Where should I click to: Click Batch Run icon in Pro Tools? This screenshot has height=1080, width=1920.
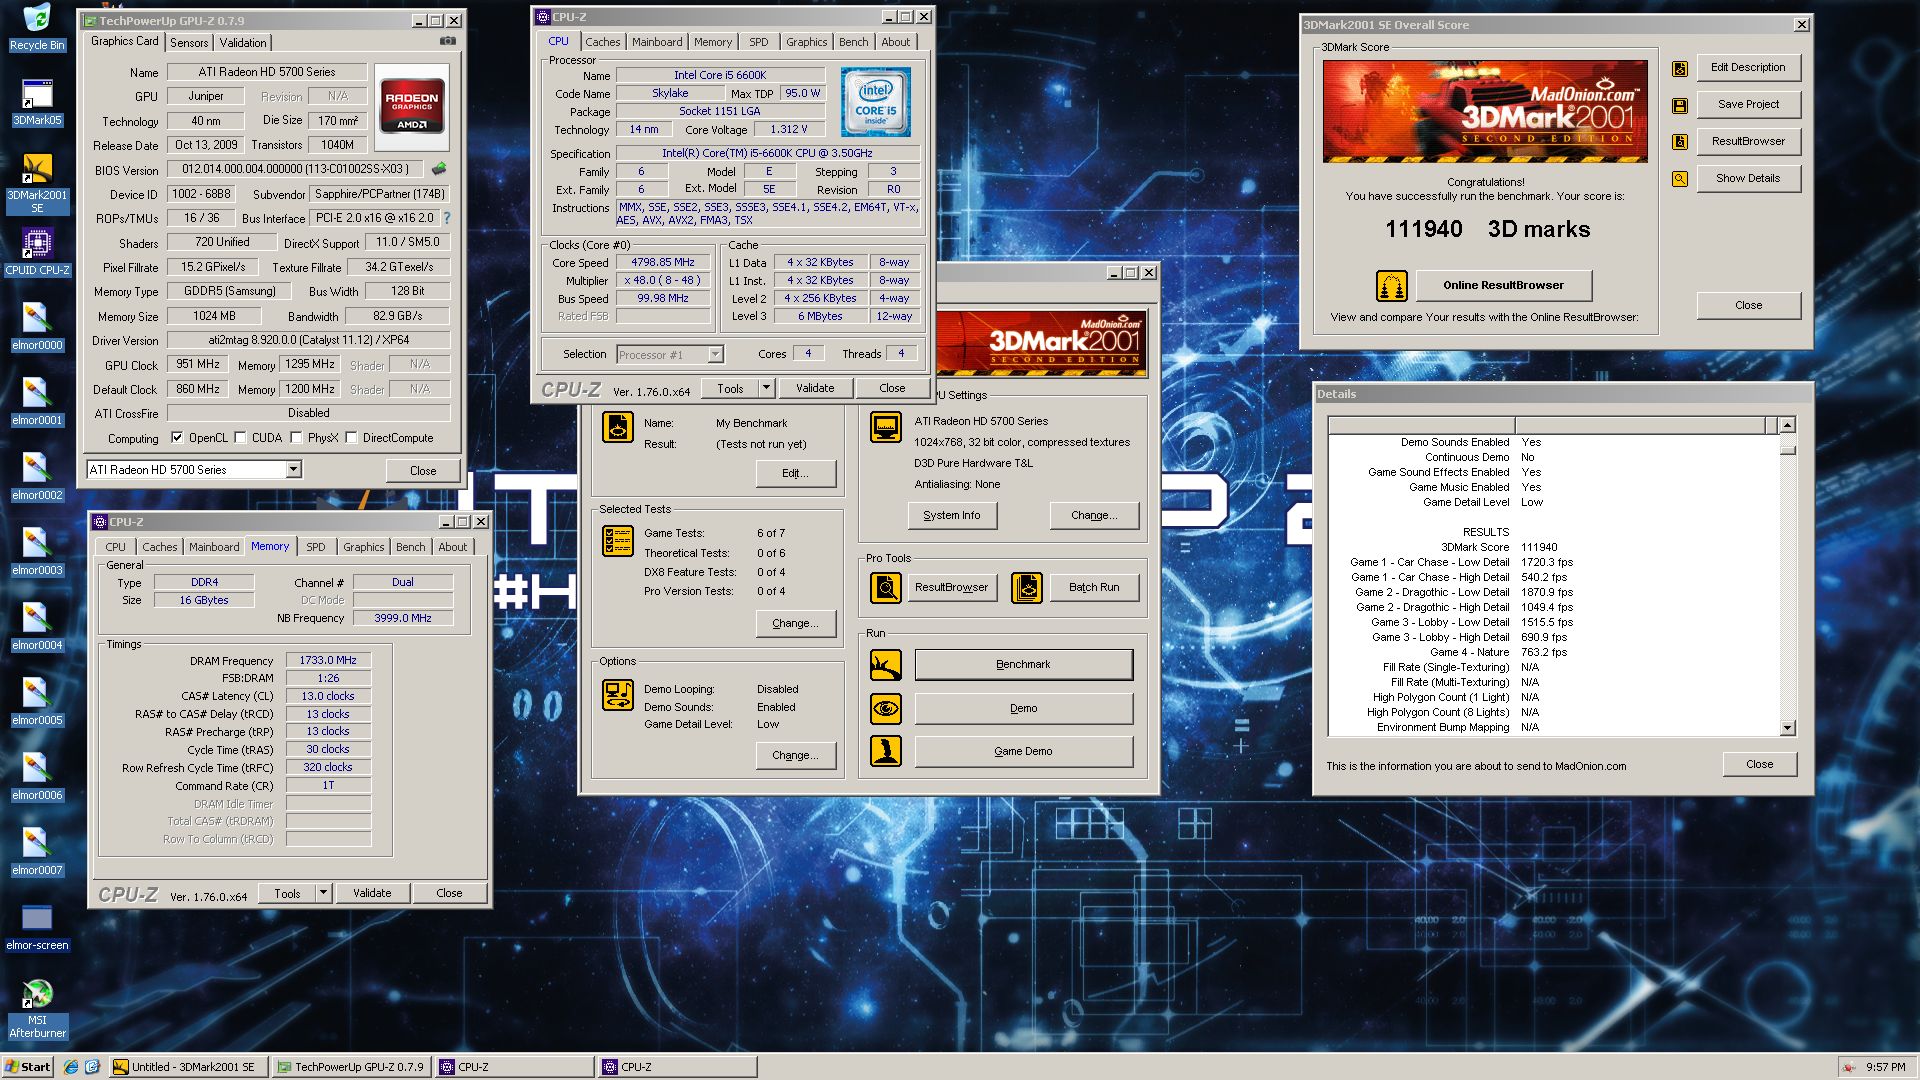pos(1027,588)
